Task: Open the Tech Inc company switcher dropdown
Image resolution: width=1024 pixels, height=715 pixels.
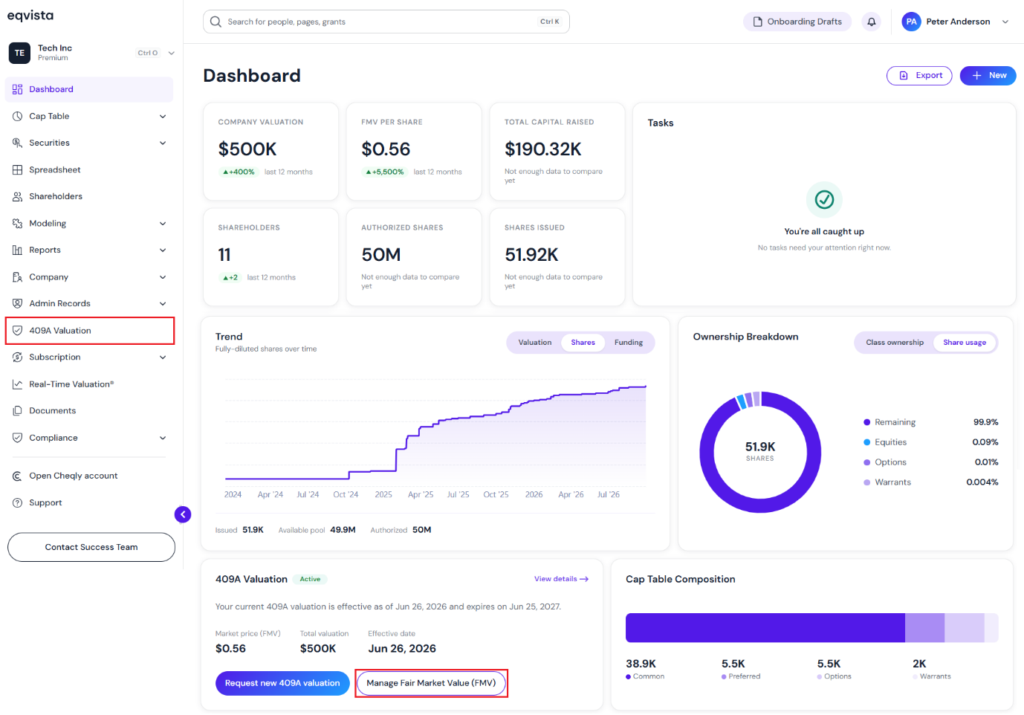Action: (171, 53)
